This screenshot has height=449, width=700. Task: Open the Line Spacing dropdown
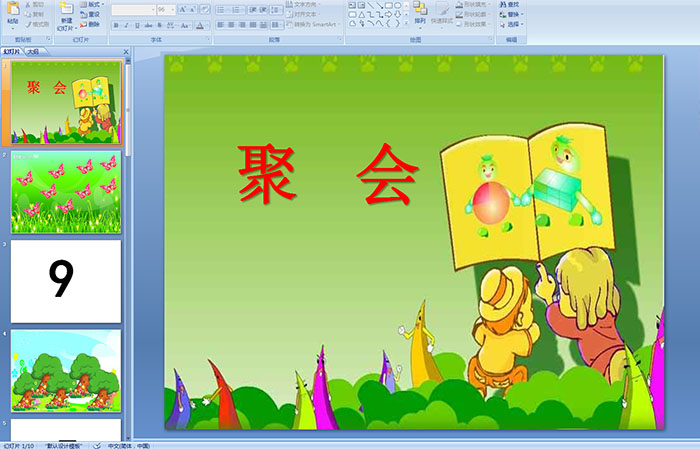[276, 9]
